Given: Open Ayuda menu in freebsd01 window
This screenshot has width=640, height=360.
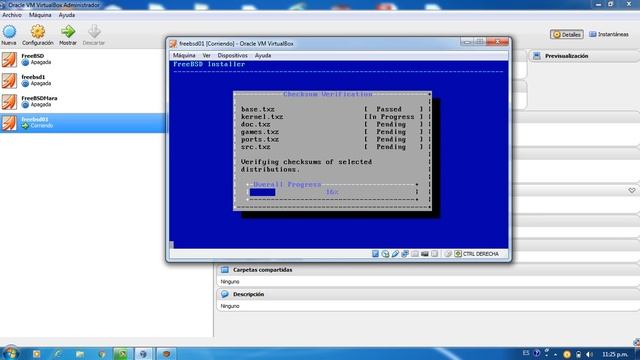Looking at the screenshot, I should pyautogui.click(x=263, y=56).
